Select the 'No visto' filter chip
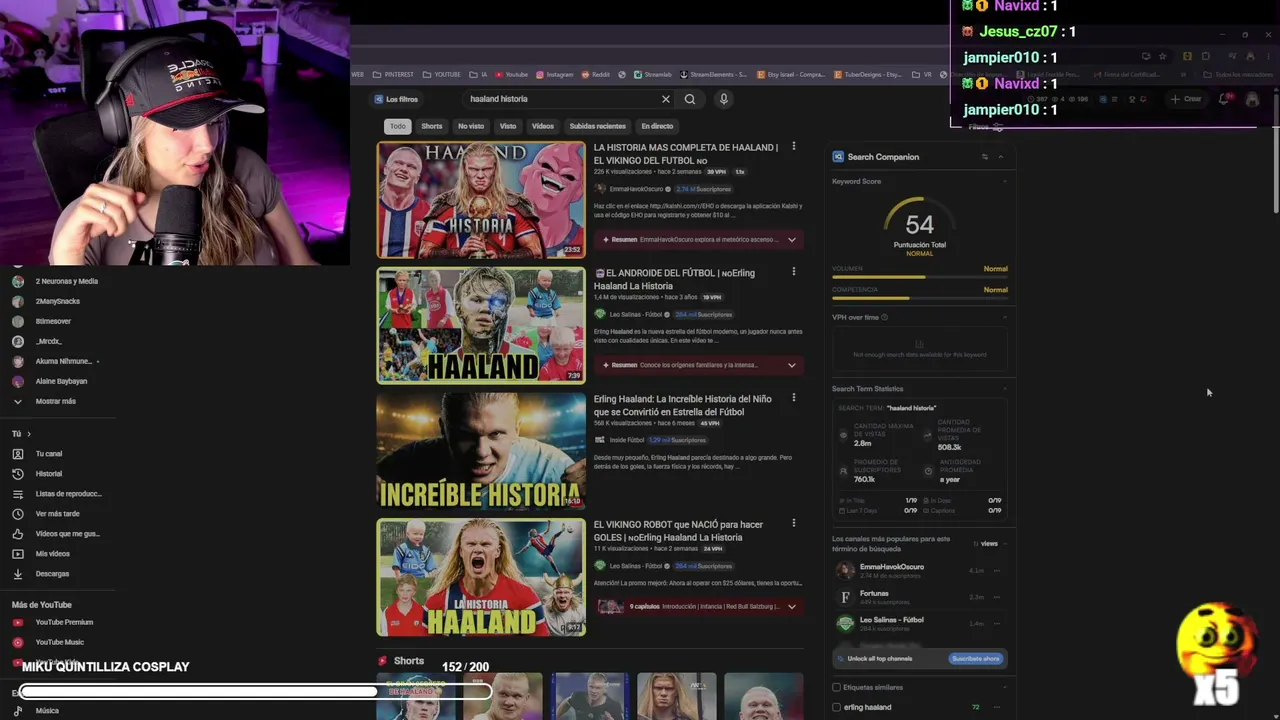Viewport: 1280px width, 720px height. tap(471, 126)
